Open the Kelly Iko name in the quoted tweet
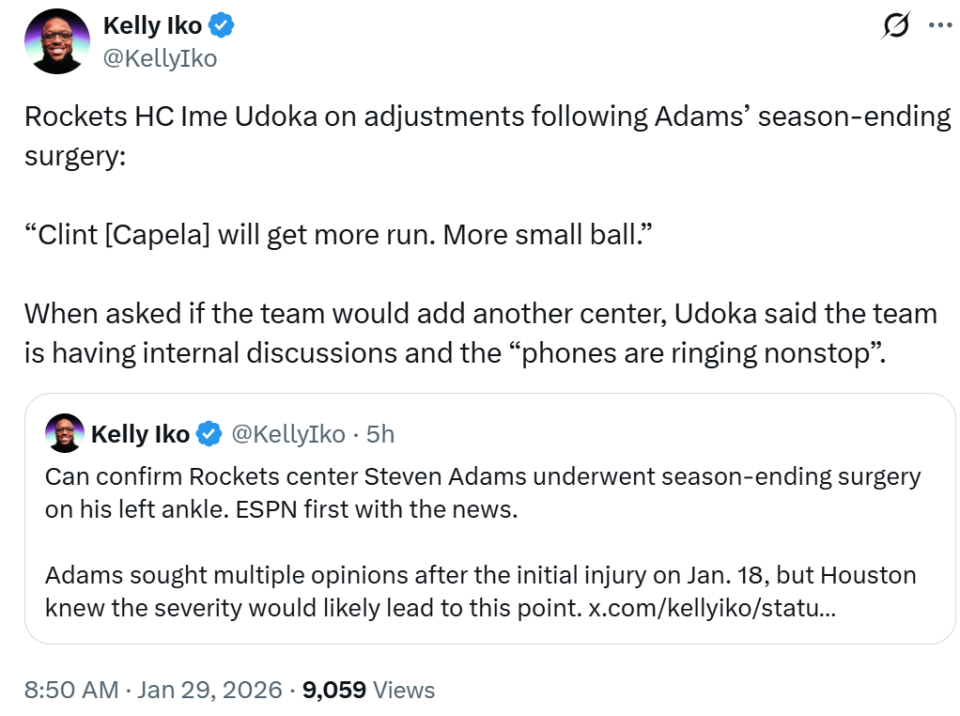Image resolution: width=960 pixels, height=716 pixels. pyautogui.click(x=140, y=434)
